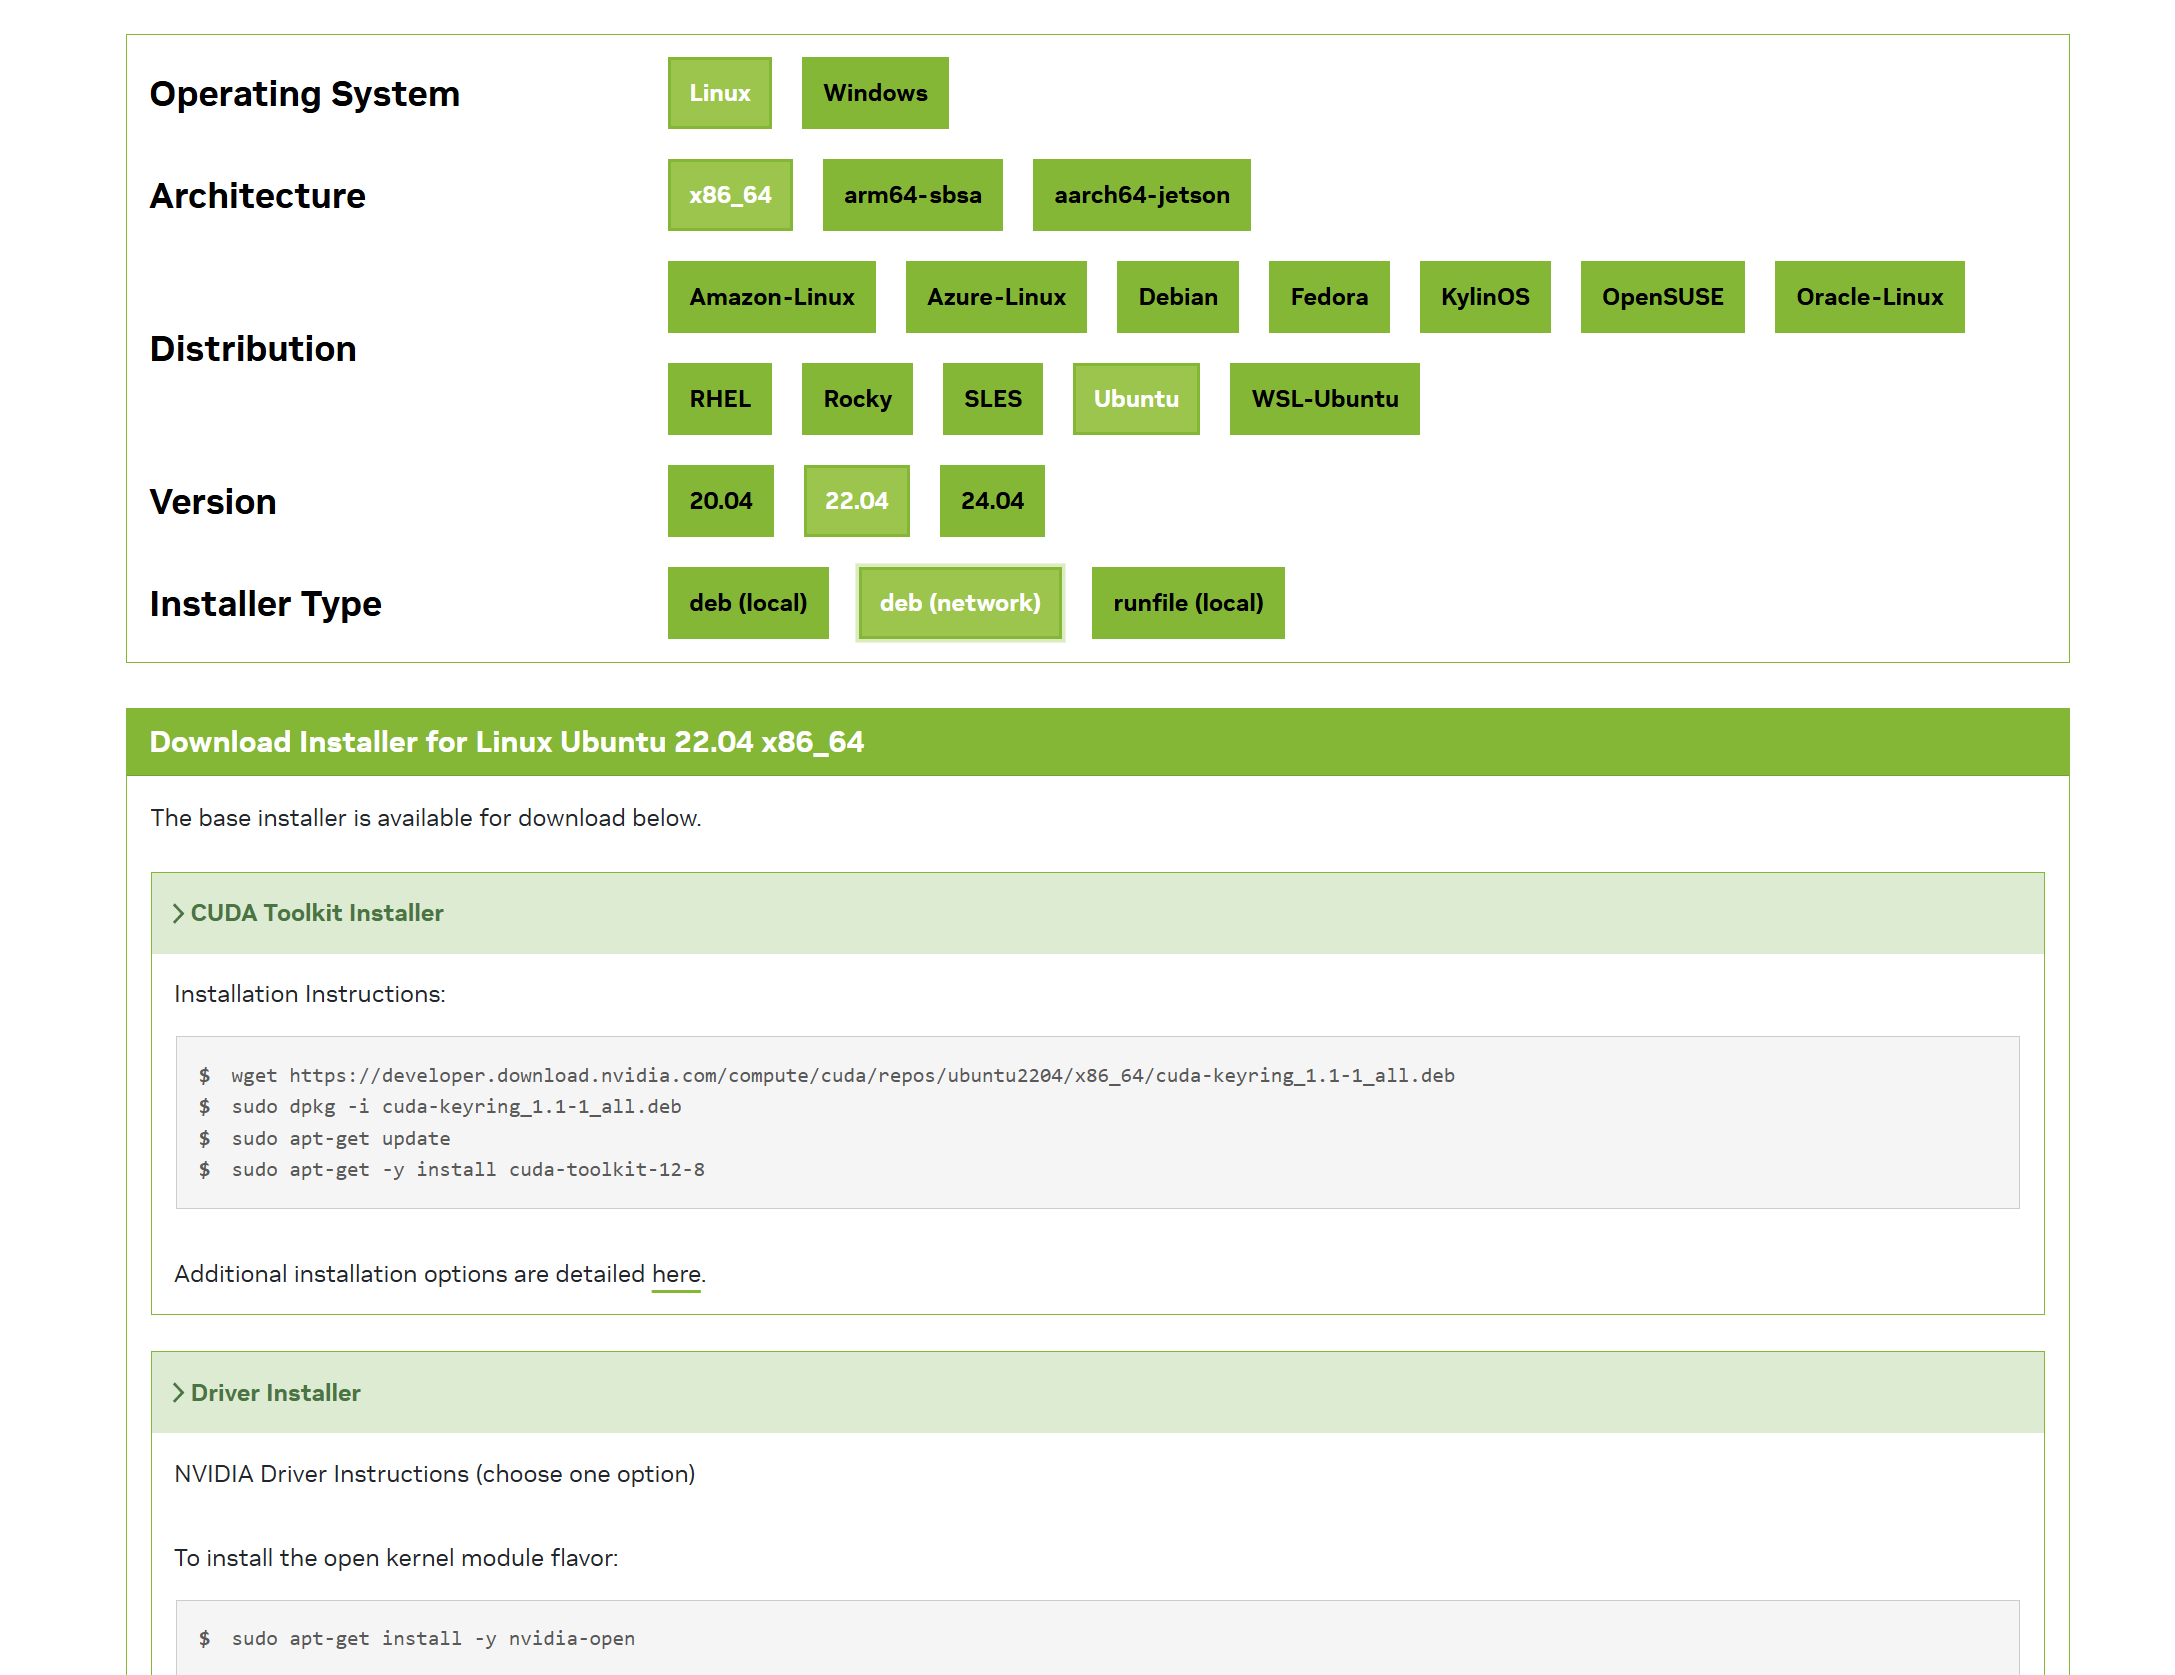The height and width of the screenshot is (1675, 2175).
Task: Click the Operating System label
Action: [x=304, y=93]
